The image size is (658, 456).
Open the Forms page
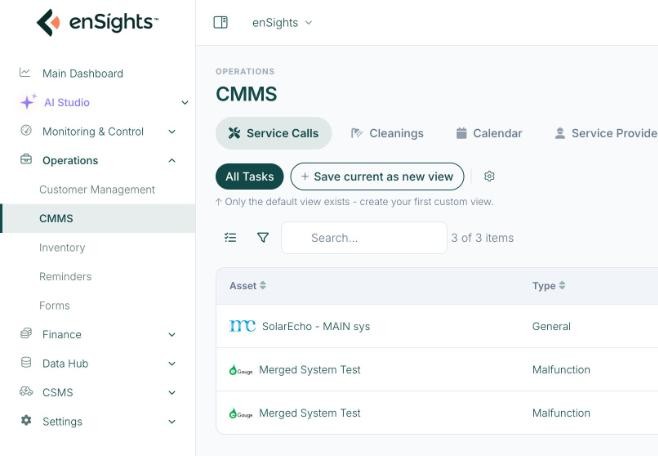[55, 305]
